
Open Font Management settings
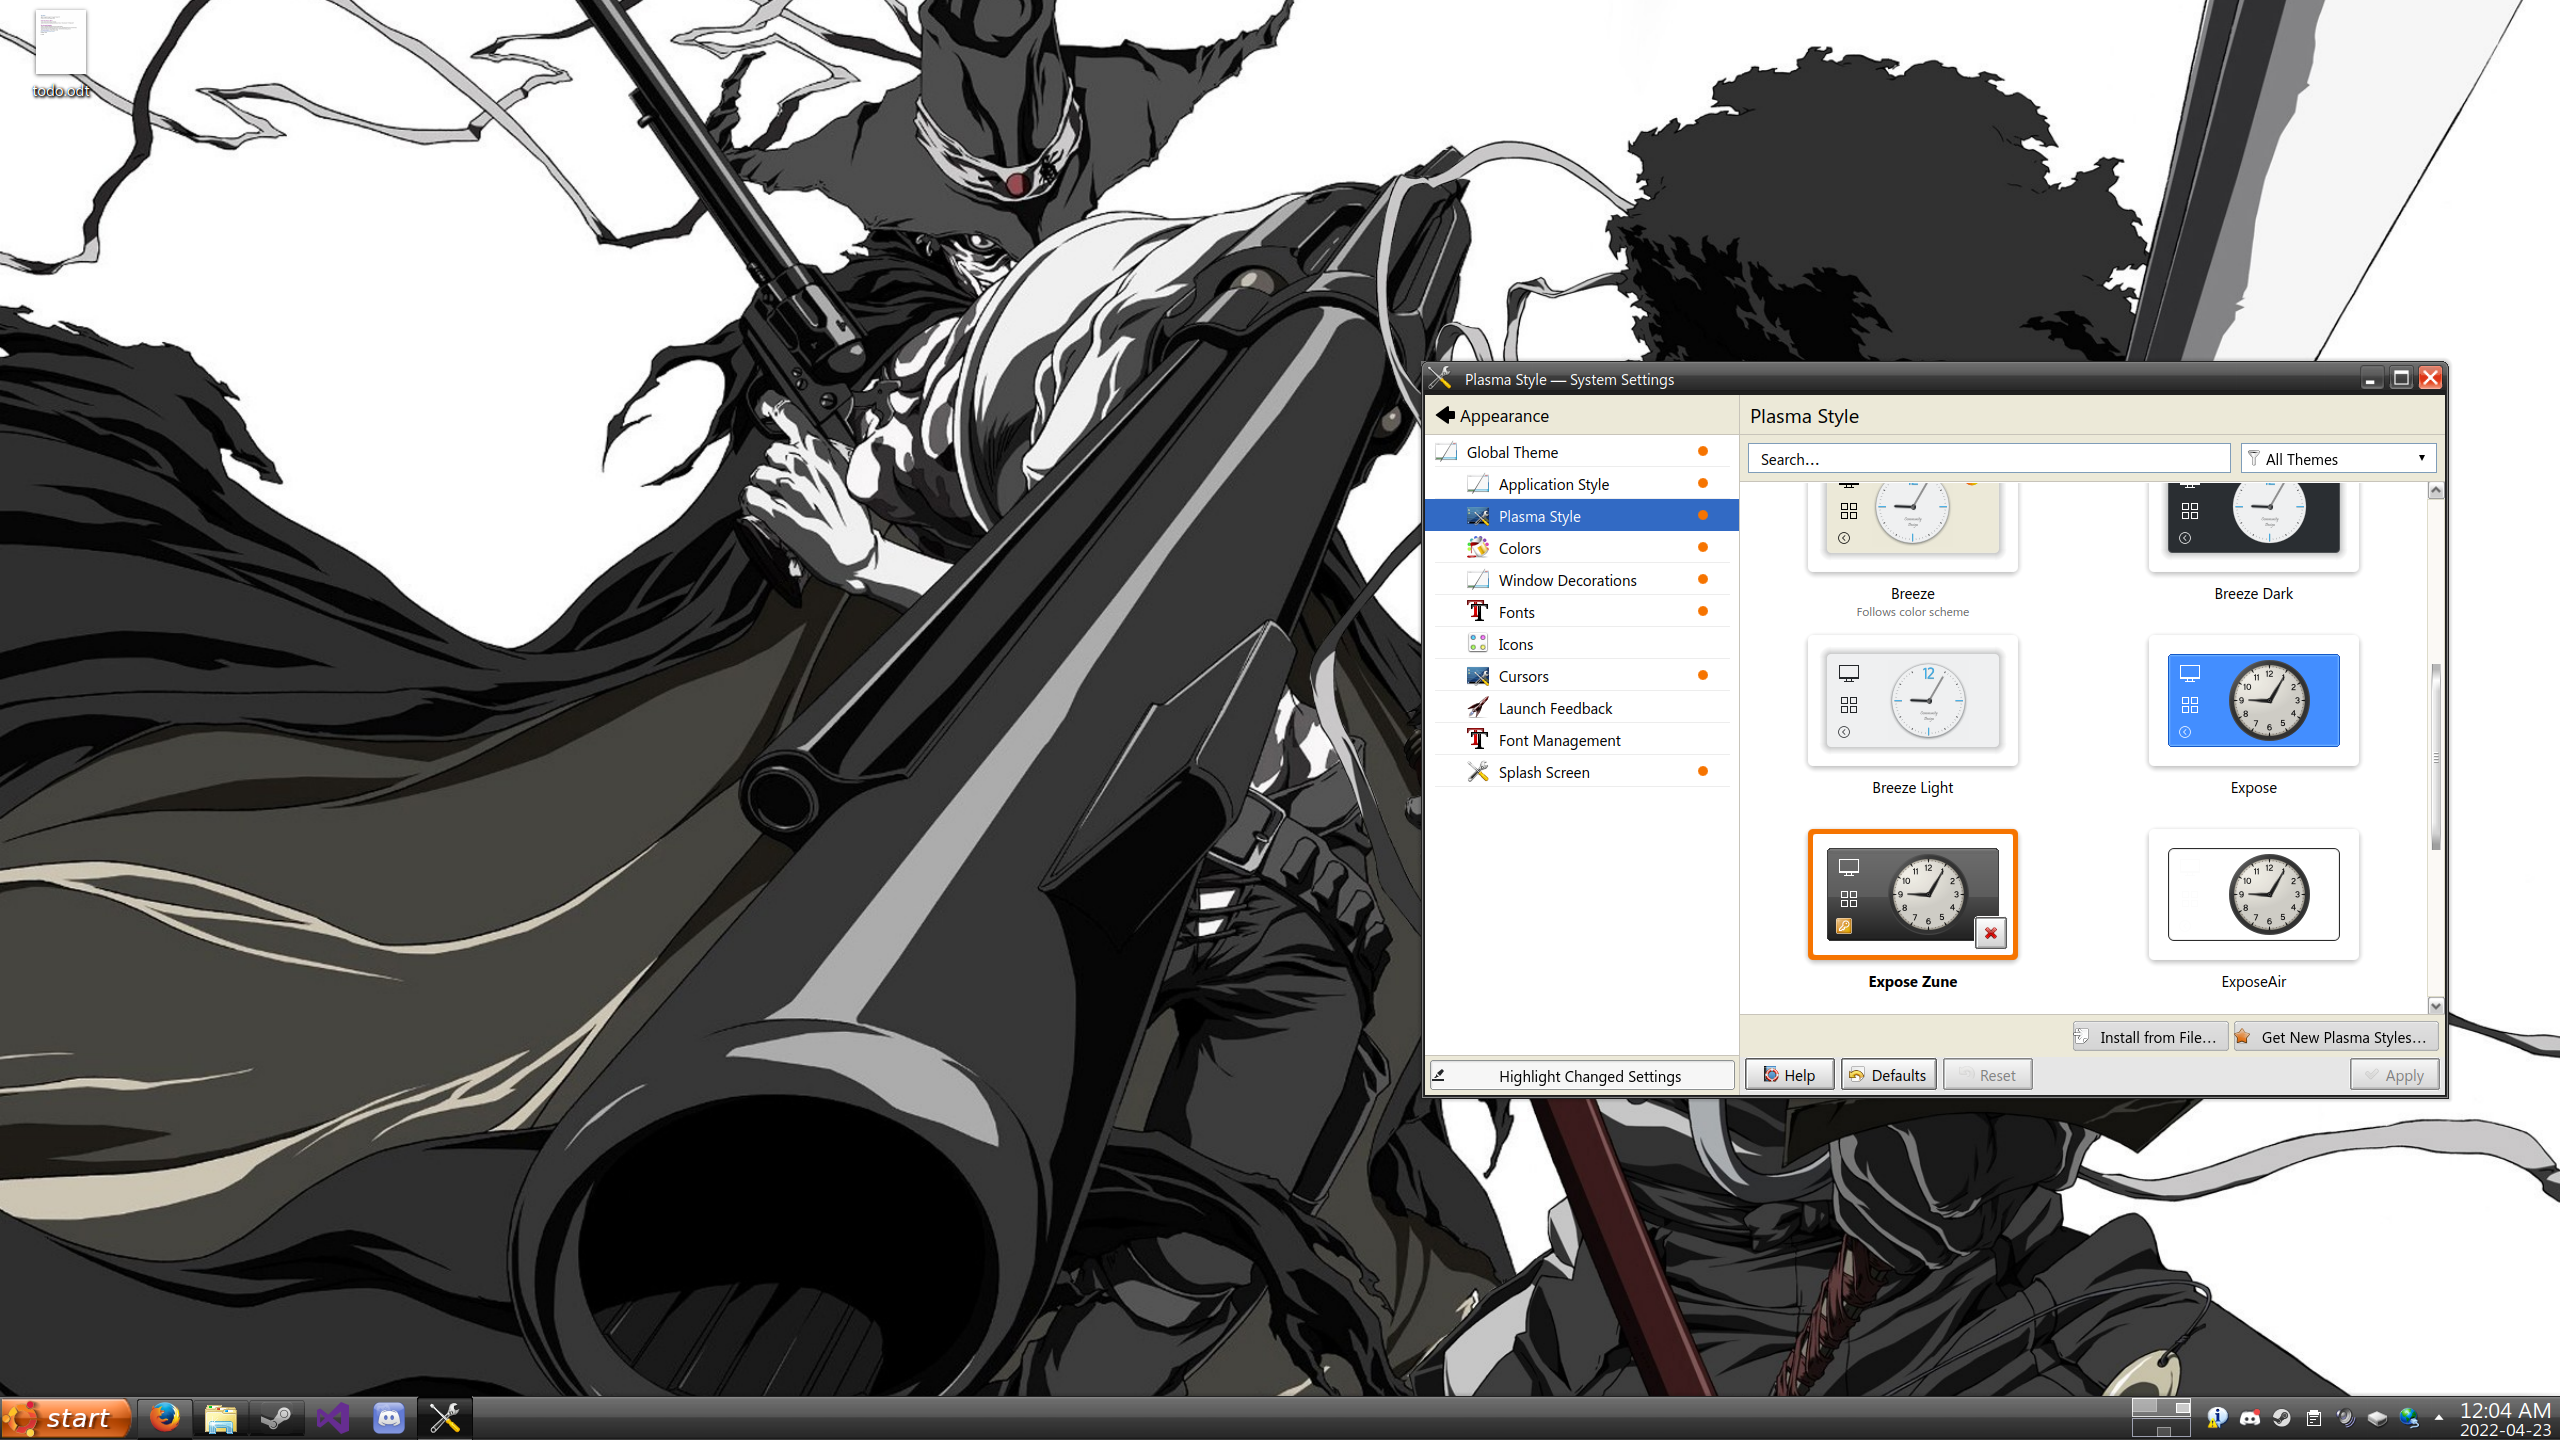tap(1582, 740)
